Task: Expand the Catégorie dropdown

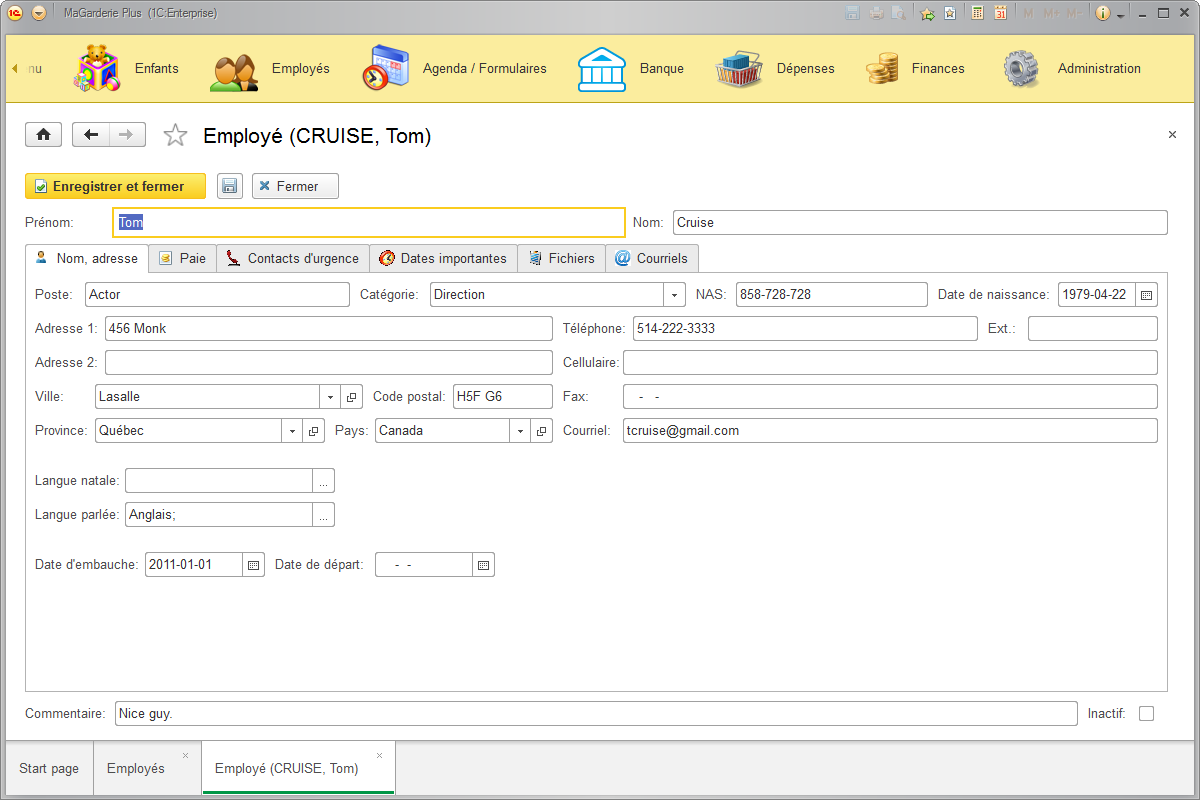Action: (674, 294)
